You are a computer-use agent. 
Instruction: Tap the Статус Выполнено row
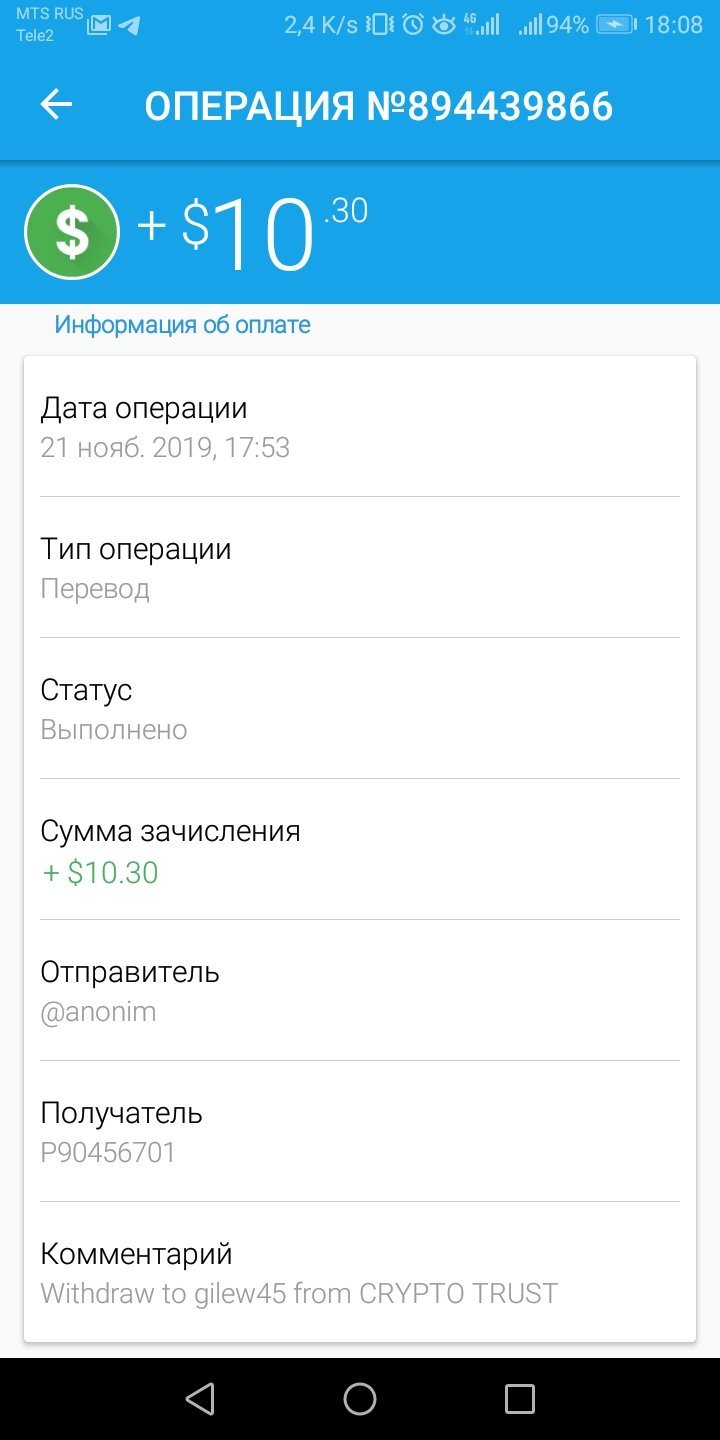[x=360, y=709]
